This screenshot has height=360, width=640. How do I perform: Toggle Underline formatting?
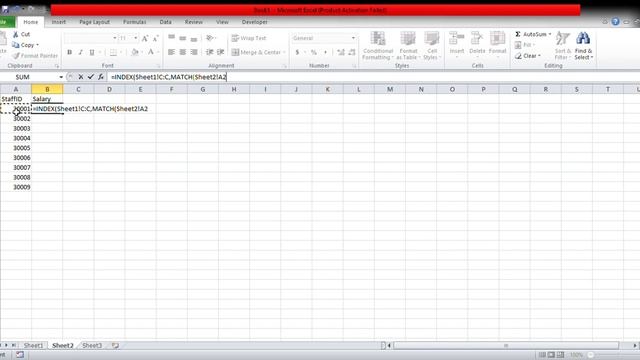pyautogui.click(x=92, y=52)
